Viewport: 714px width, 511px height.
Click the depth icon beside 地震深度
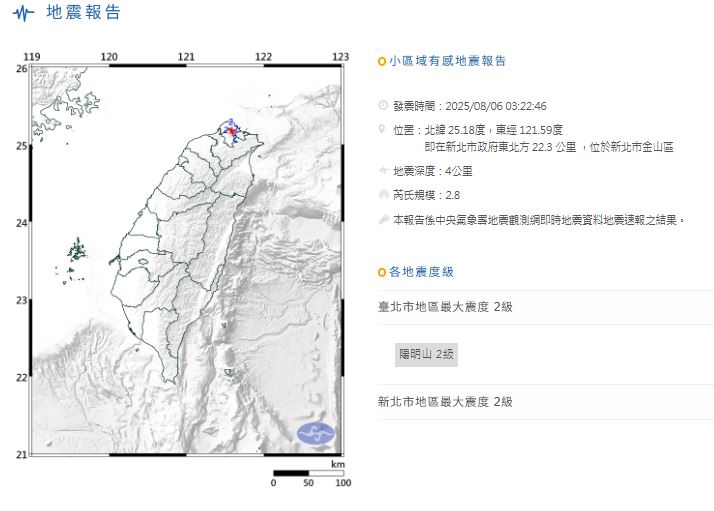(x=383, y=171)
